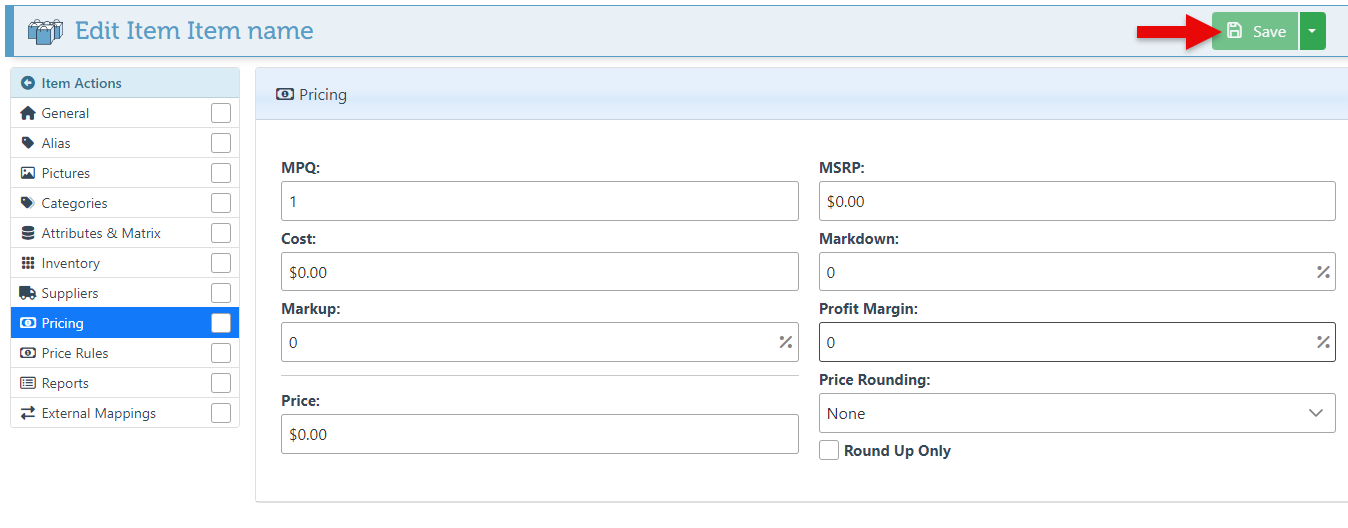Open the Alias section
The width and height of the screenshot is (1348, 528).
pos(56,143)
